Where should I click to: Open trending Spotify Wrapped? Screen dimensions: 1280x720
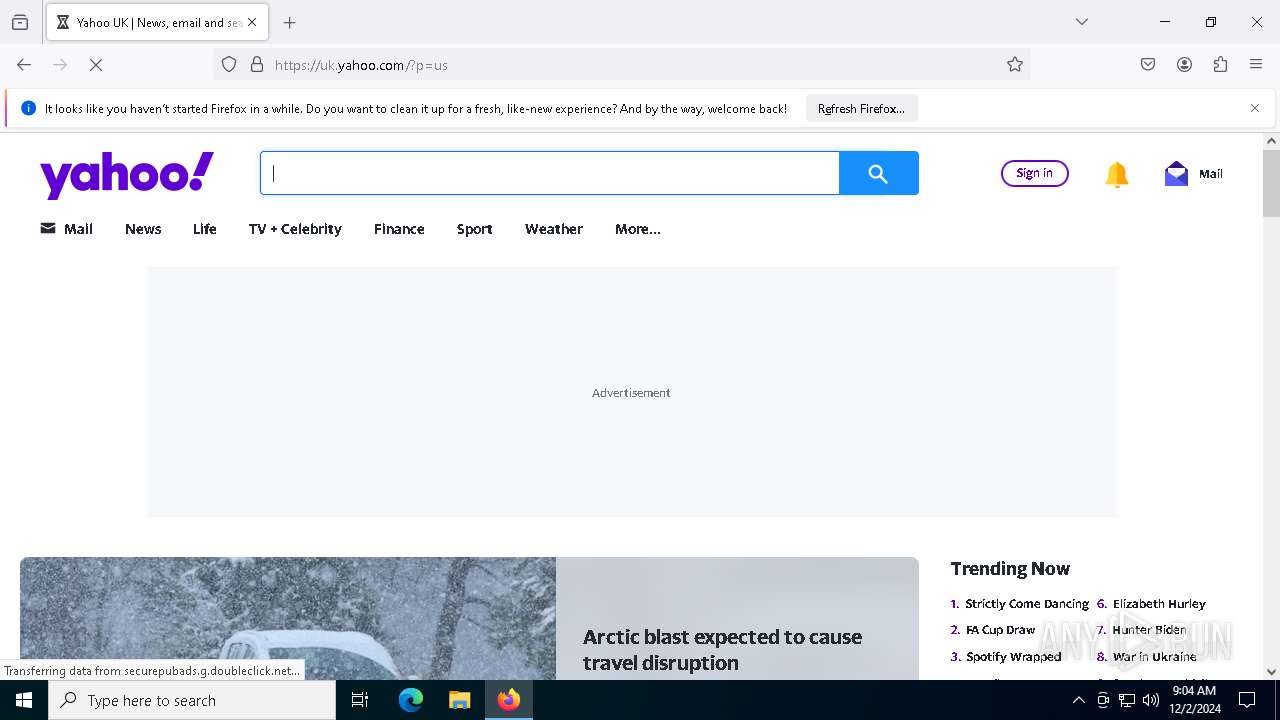(1013, 657)
